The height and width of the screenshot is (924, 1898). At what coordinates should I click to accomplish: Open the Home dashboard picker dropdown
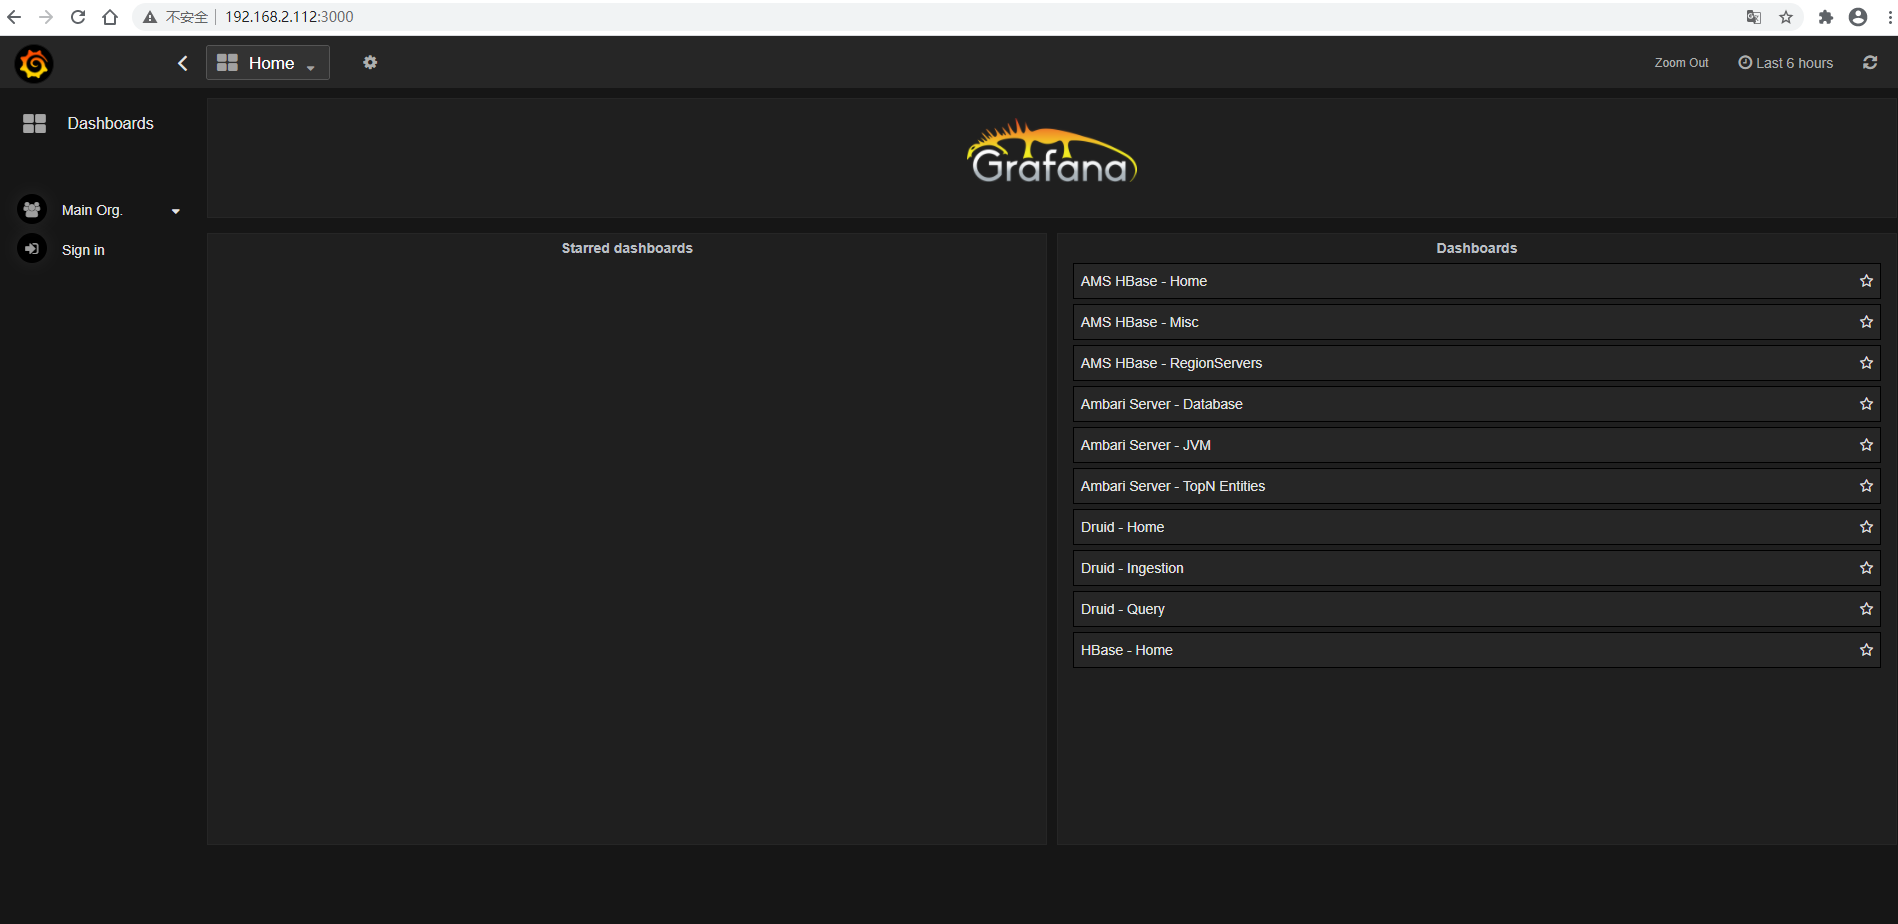(268, 63)
